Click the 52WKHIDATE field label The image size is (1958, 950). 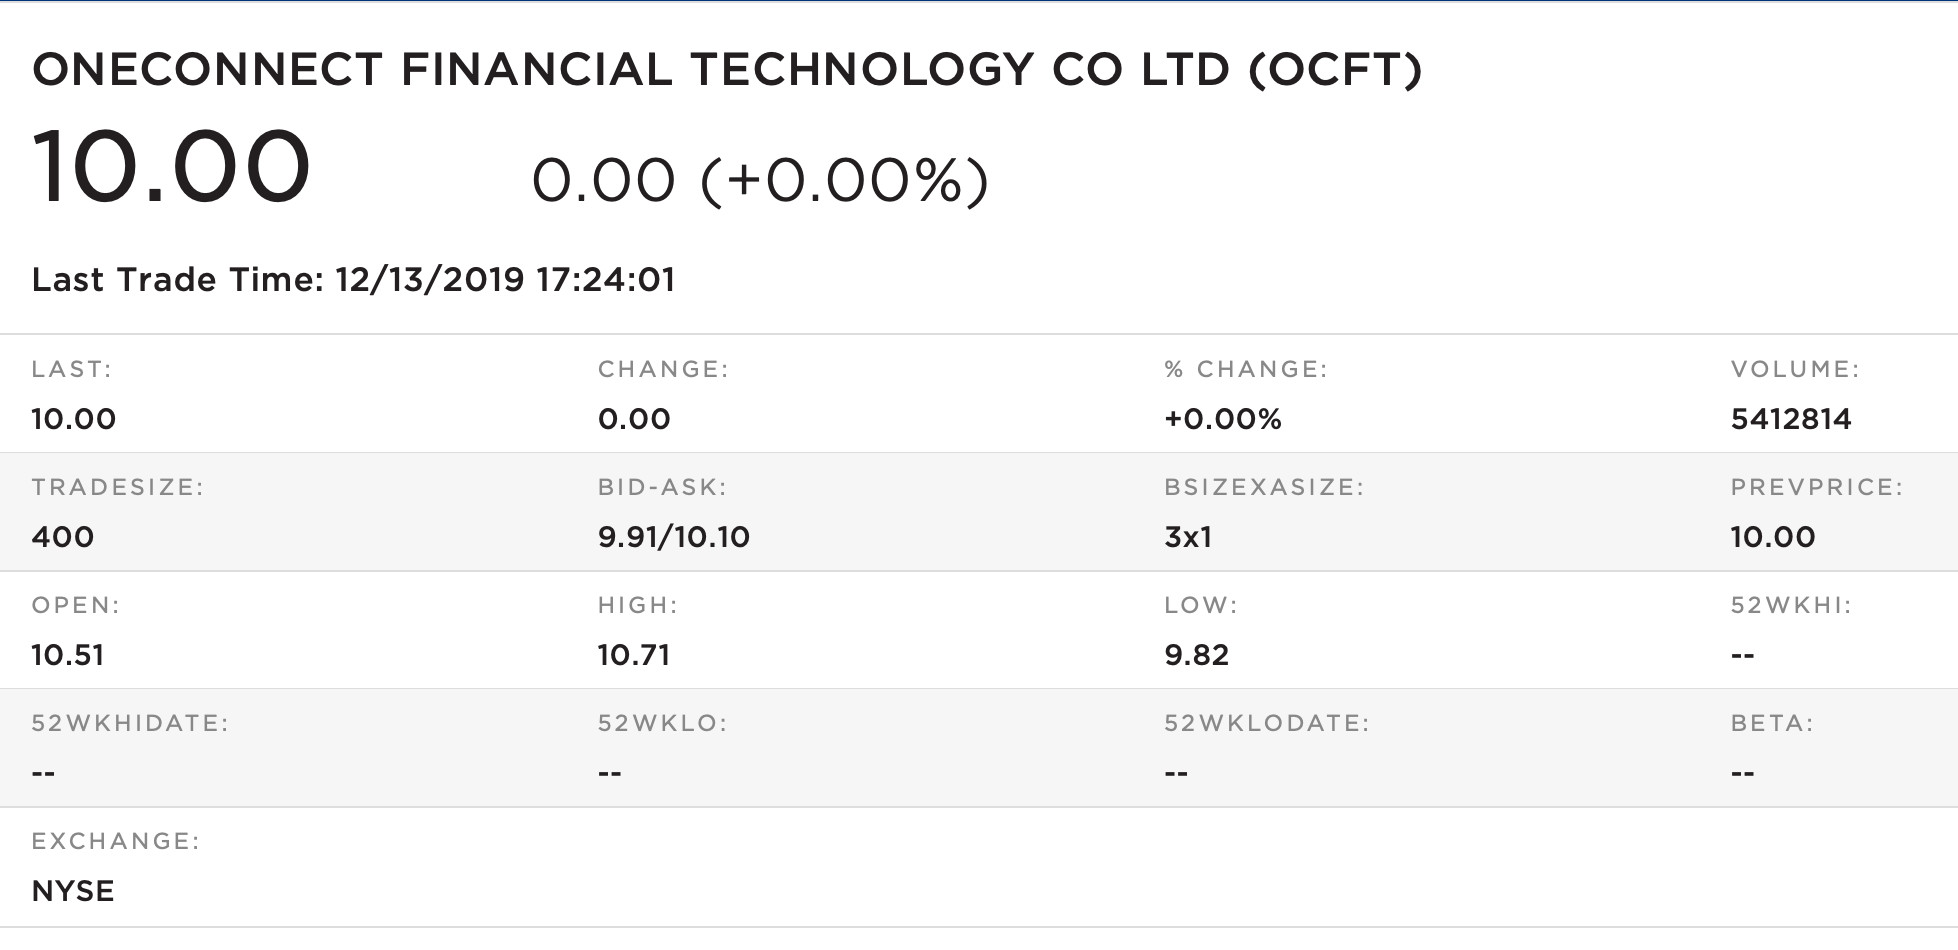tap(130, 724)
